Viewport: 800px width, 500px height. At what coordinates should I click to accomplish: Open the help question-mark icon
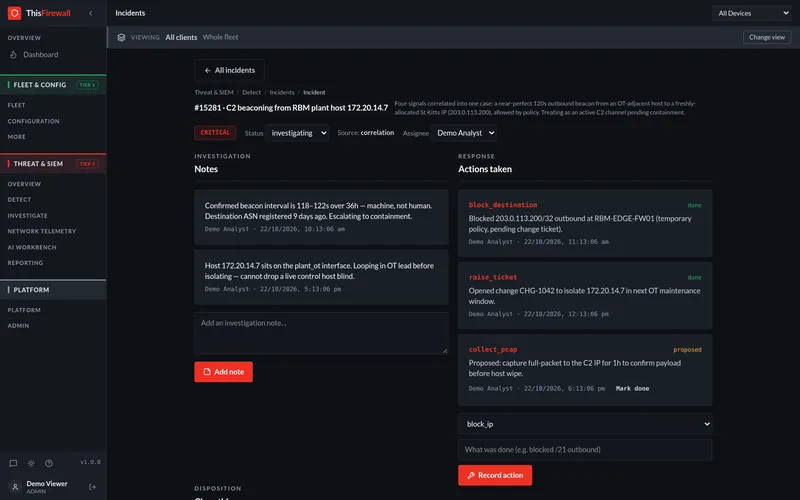(49, 463)
